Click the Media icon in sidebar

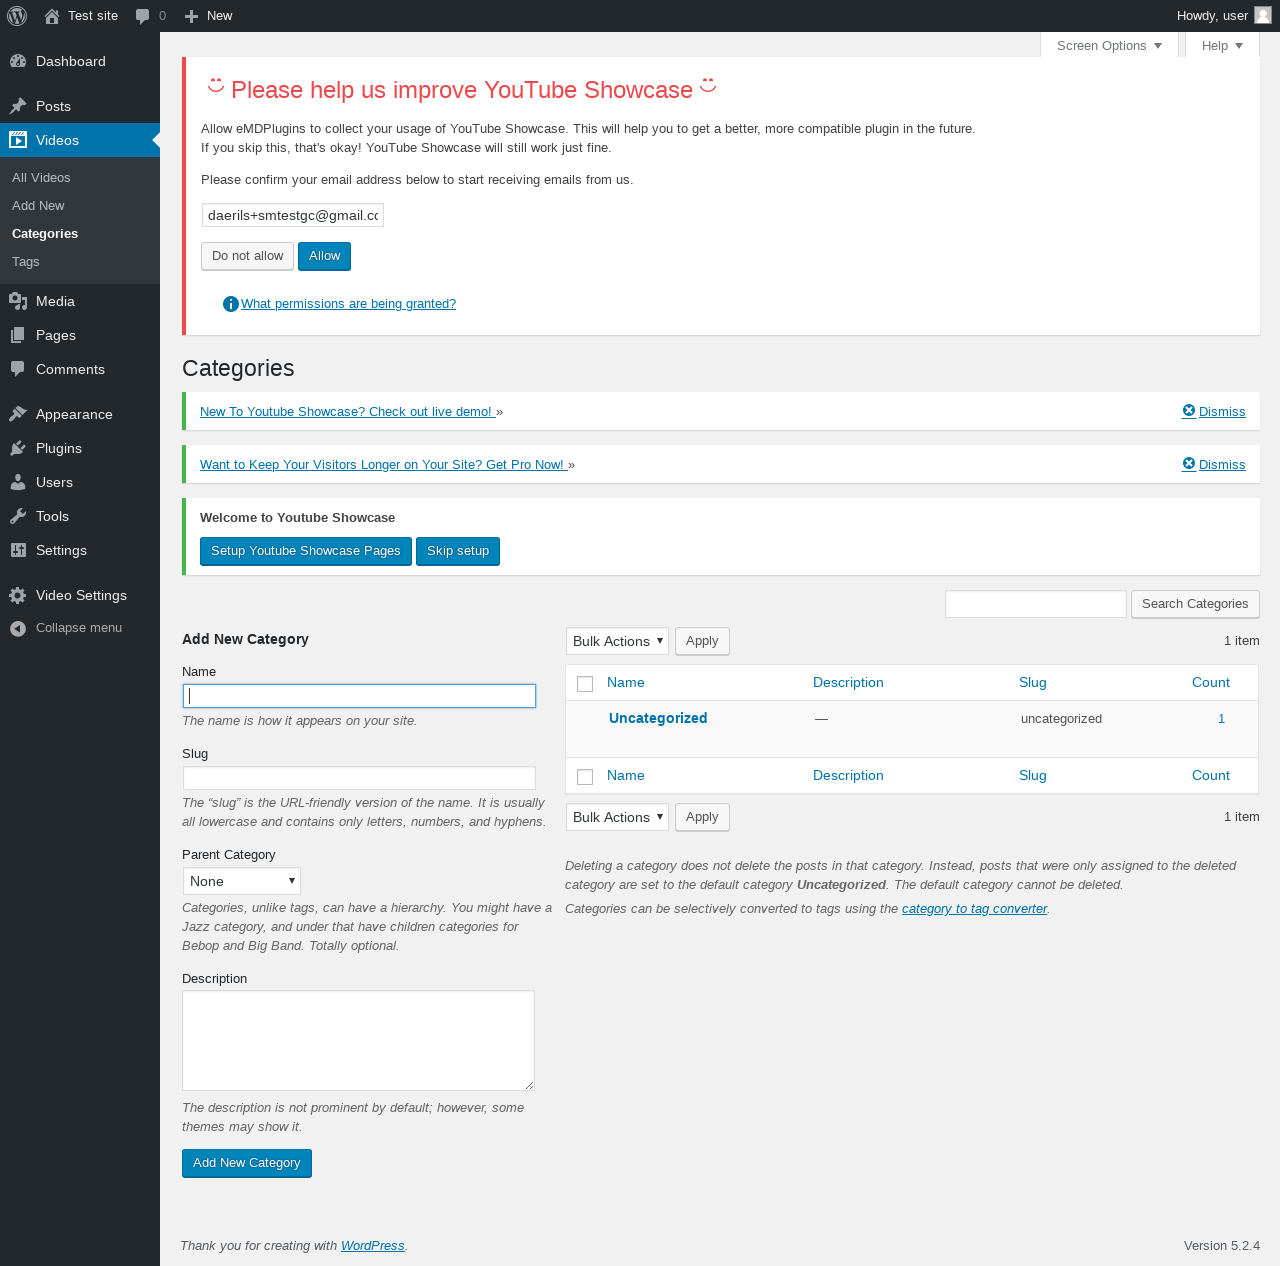[x=18, y=301]
